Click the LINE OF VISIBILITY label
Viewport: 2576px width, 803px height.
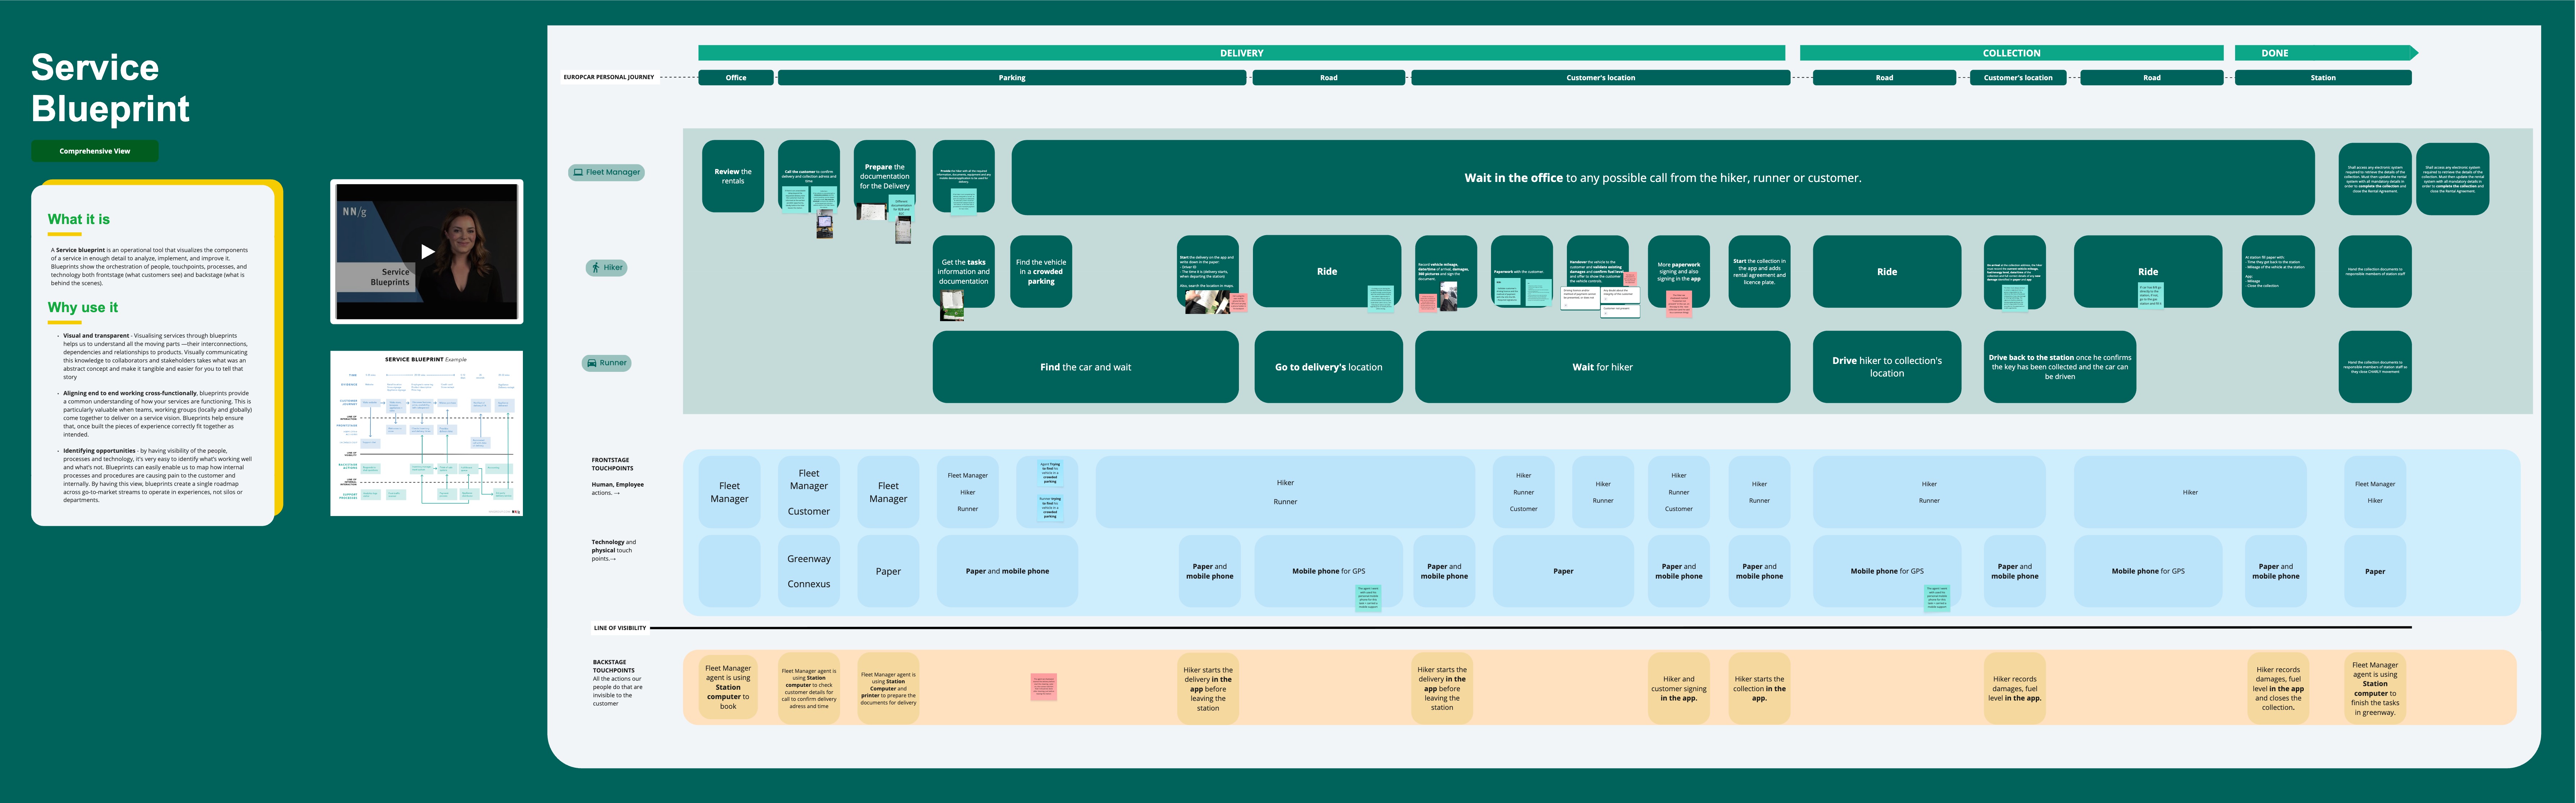tap(620, 628)
